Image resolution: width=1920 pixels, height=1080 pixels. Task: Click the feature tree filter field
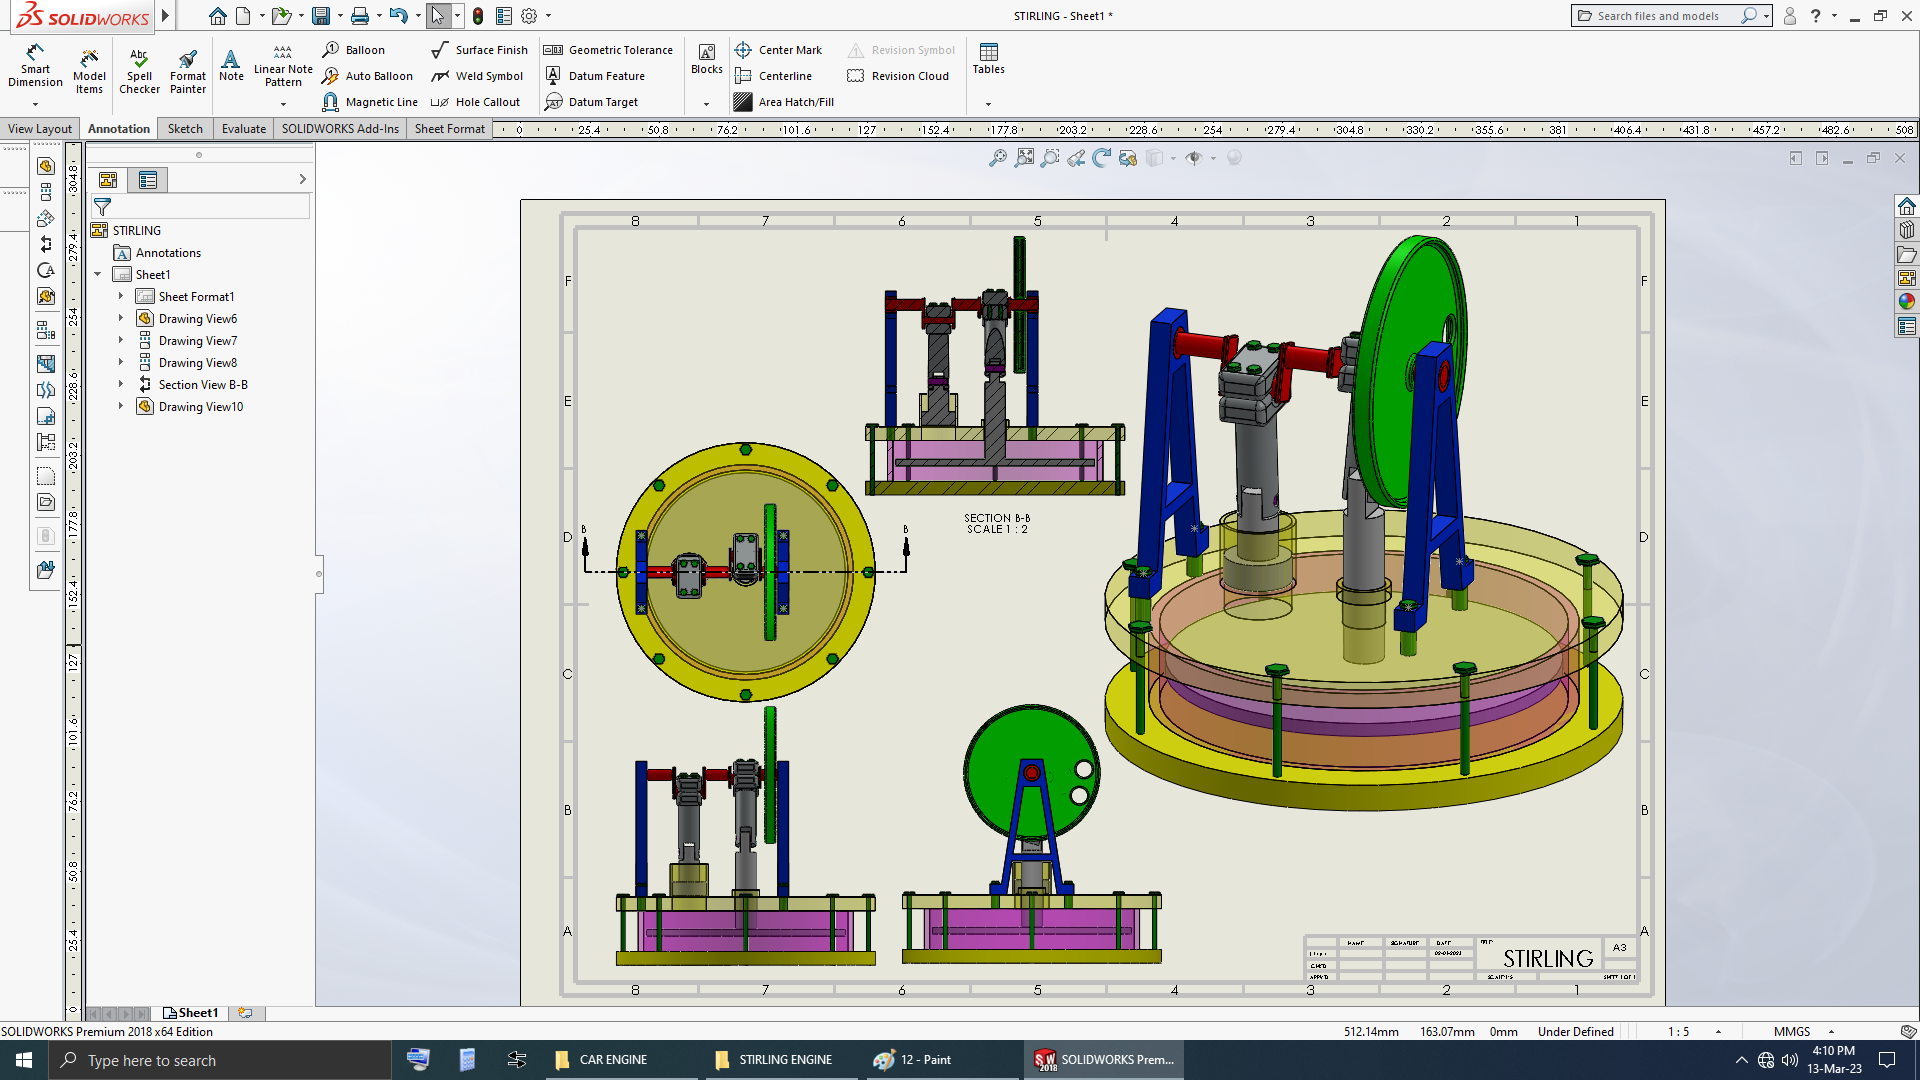coord(205,207)
